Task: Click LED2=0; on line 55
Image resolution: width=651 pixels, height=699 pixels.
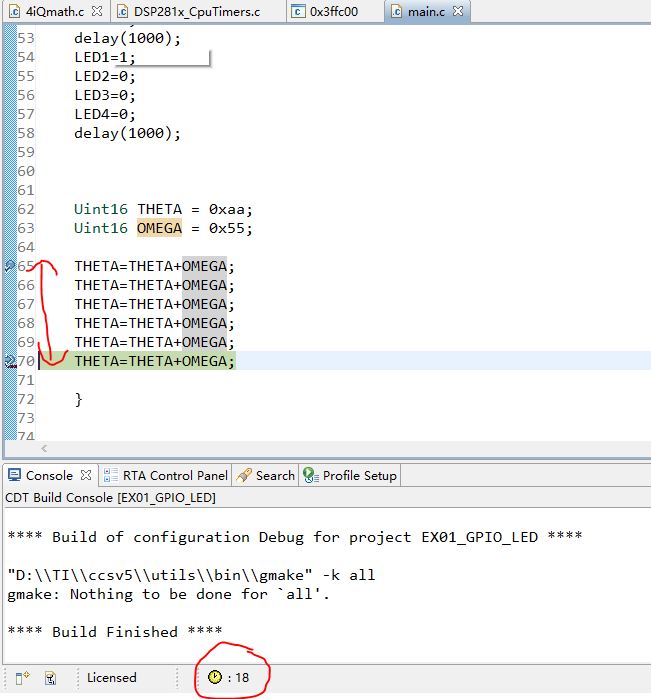Action: coord(105,76)
